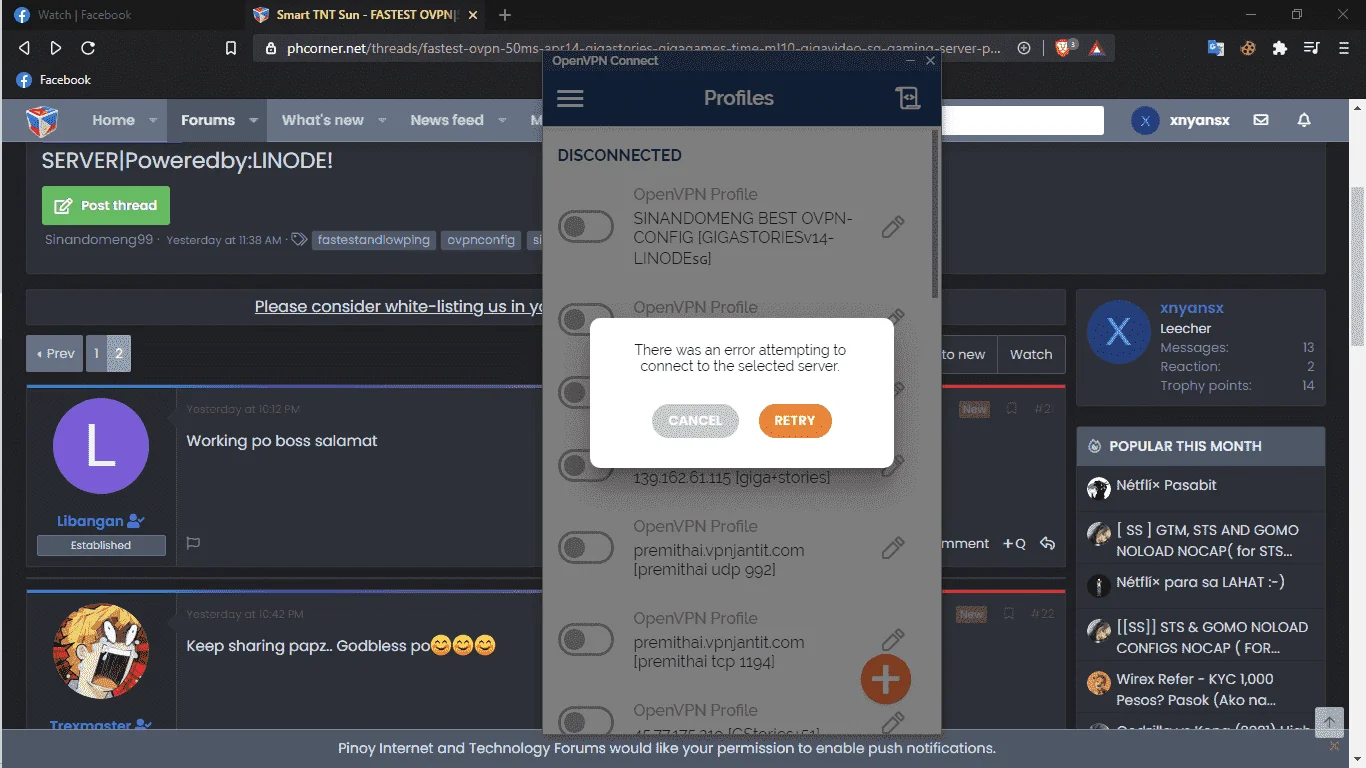The width and height of the screenshot is (1366, 768).
Task: Click the forum search input field
Action: point(1022,120)
